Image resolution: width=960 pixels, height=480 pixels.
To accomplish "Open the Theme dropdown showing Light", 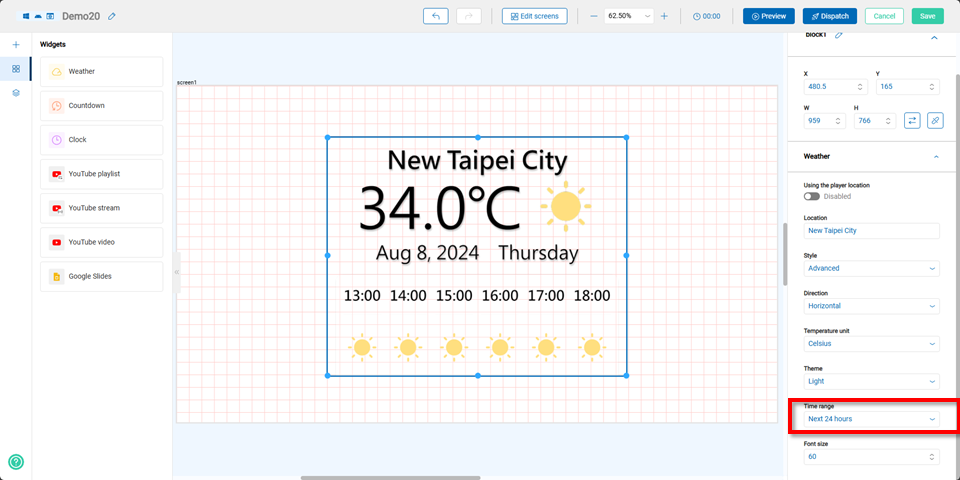I will (871, 381).
